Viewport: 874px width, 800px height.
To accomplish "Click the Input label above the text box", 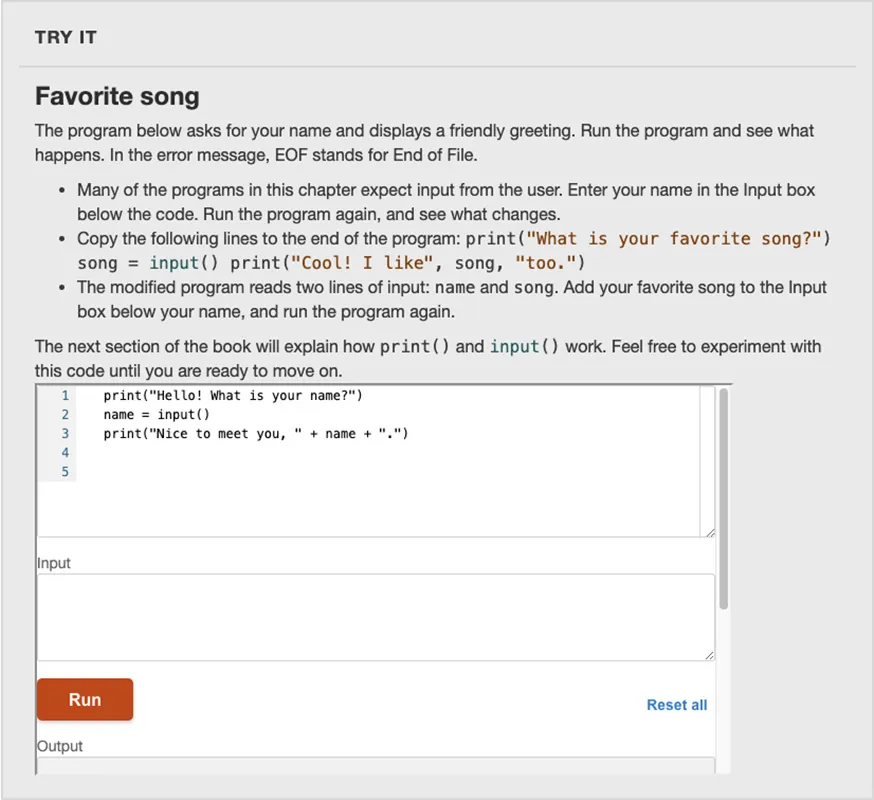I will (x=51, y=563).
